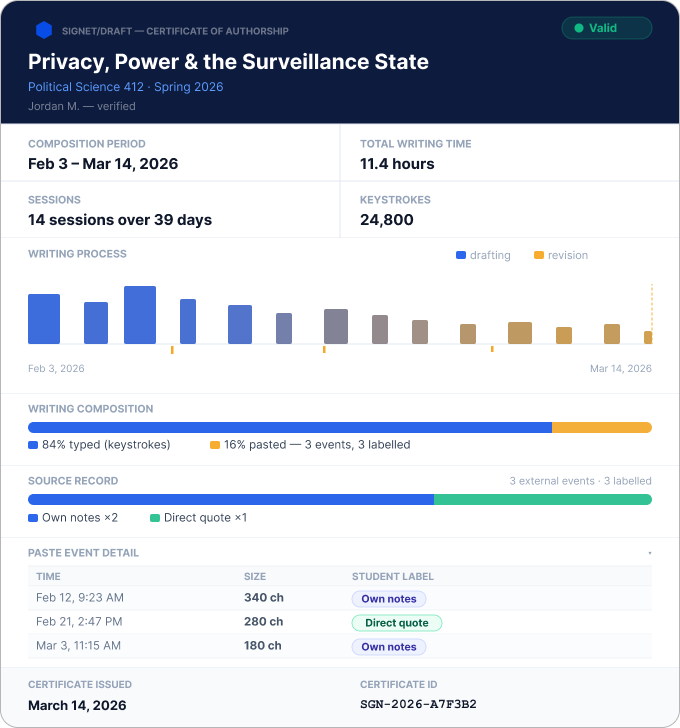Collapse the Paste Event Detail section arrow
Image resolution: width=680 pixels, height=728 pixels.
click(649, 553)
